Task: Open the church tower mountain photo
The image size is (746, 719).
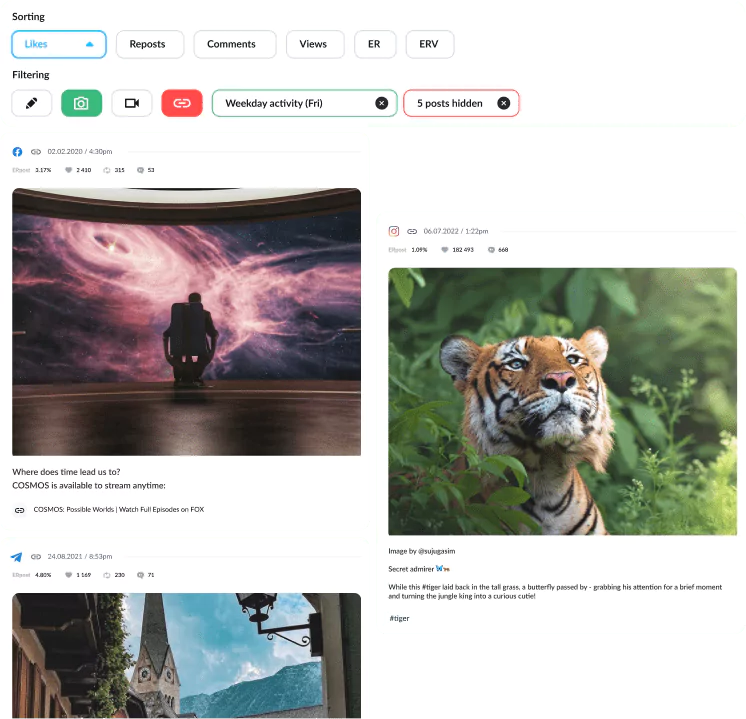Action: (186, 656)
